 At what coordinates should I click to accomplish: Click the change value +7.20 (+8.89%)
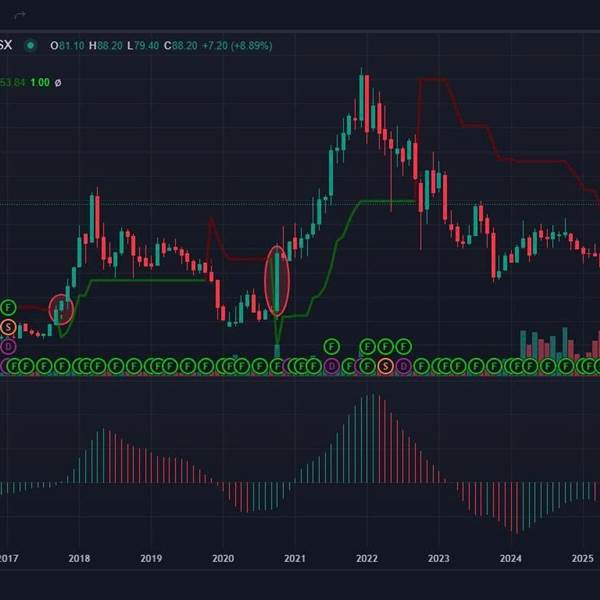click(237, 46)
